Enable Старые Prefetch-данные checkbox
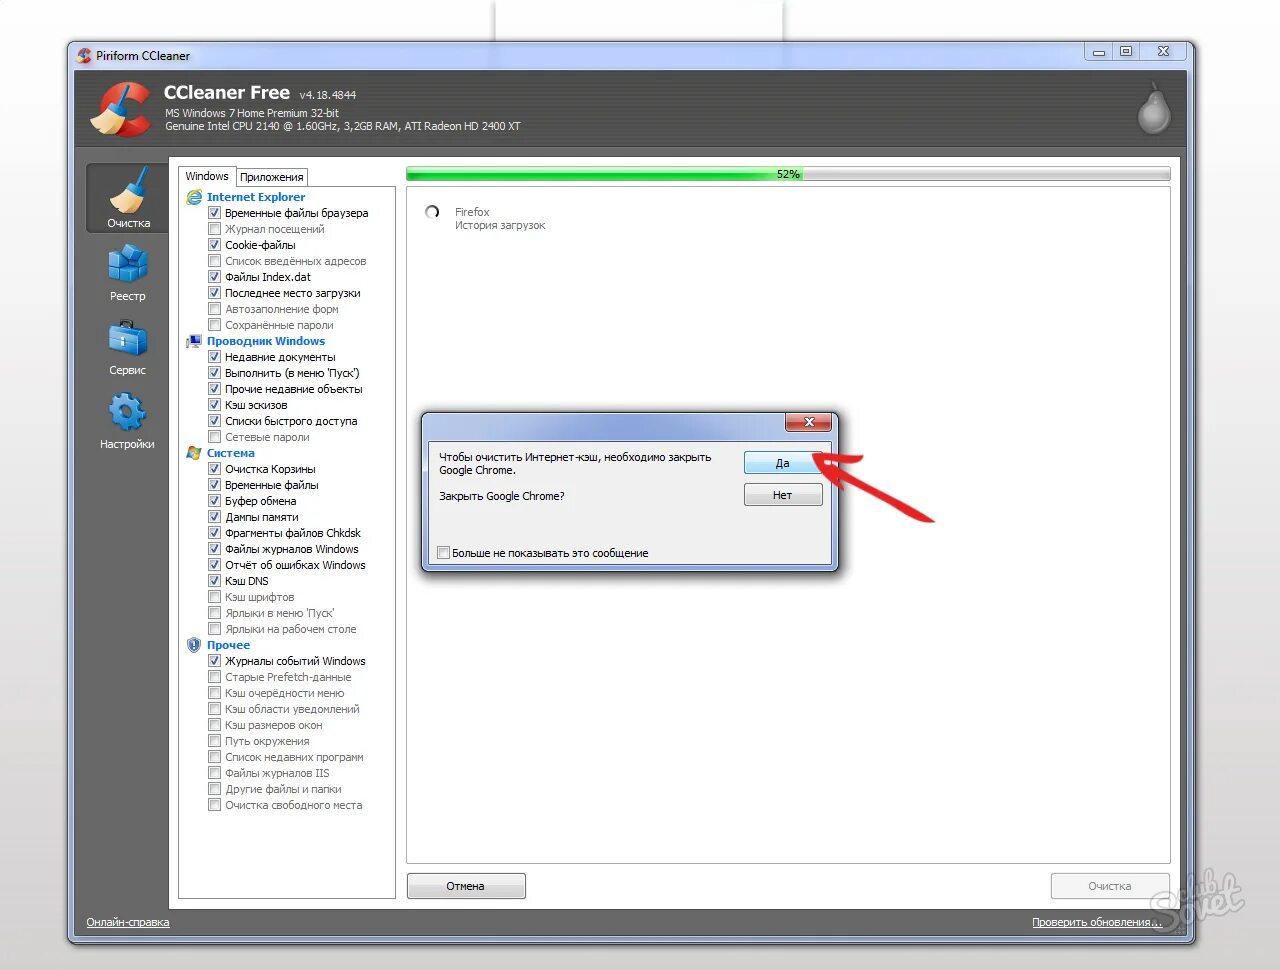This screenshot has height=970, width=1280. pyautogui.click(x=214, y=677)
